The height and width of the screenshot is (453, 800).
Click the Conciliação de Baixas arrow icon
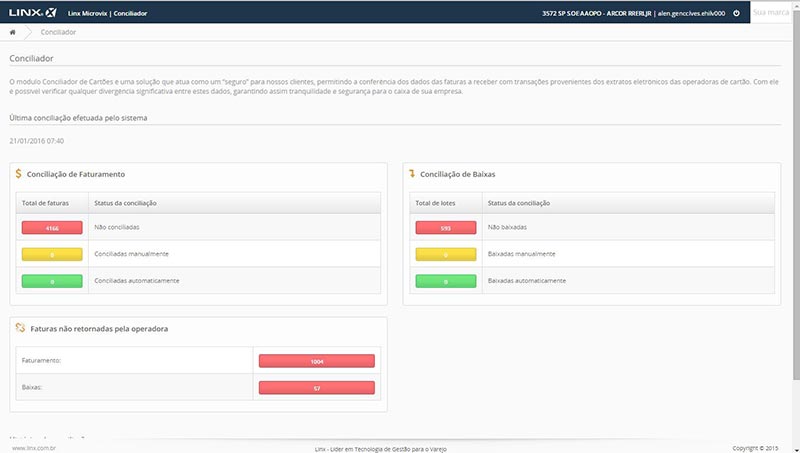(x=411, y=173)
